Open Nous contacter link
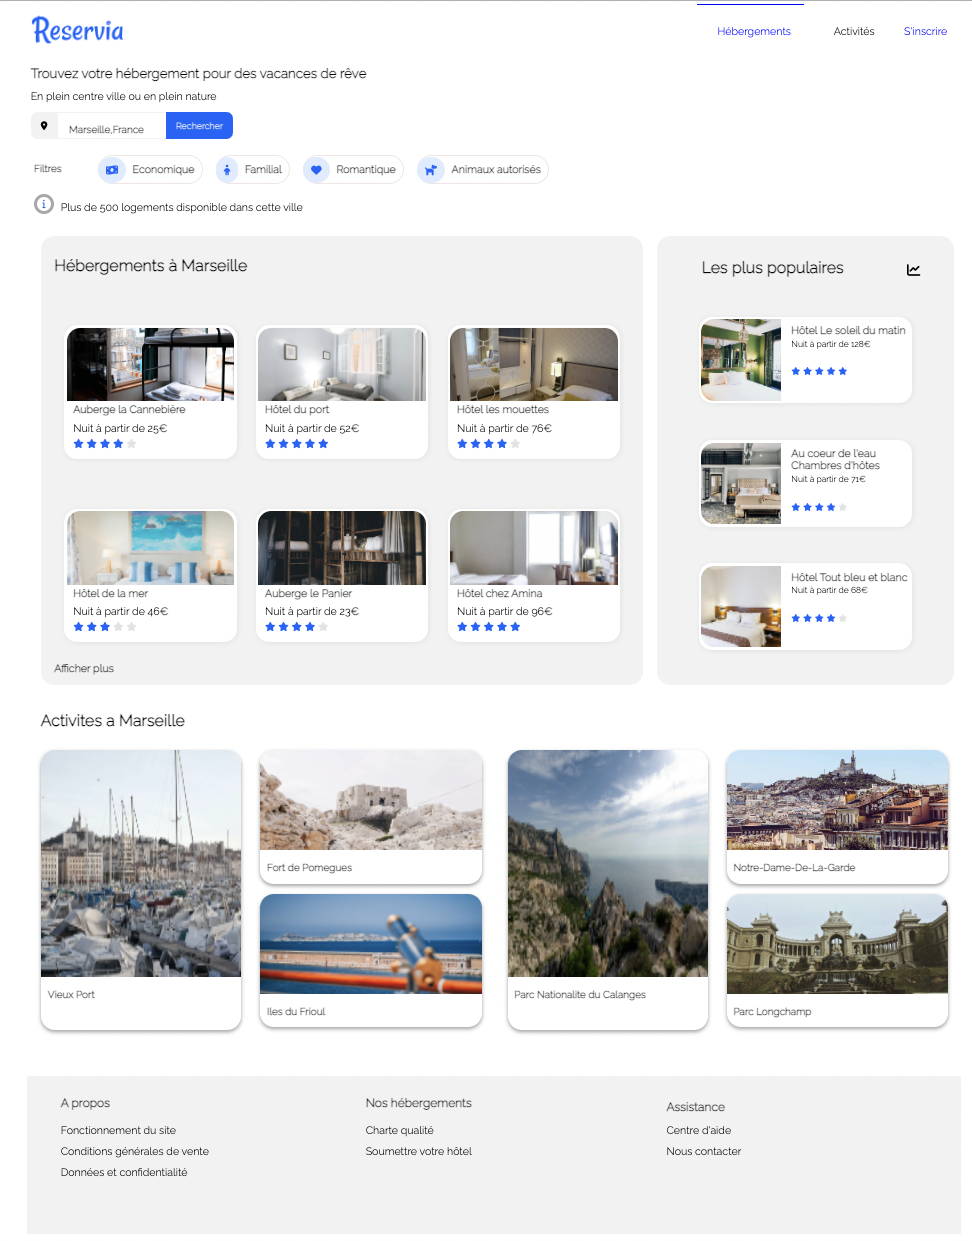The height and width of the screenshot is (1241, 972). [704, 1151]
